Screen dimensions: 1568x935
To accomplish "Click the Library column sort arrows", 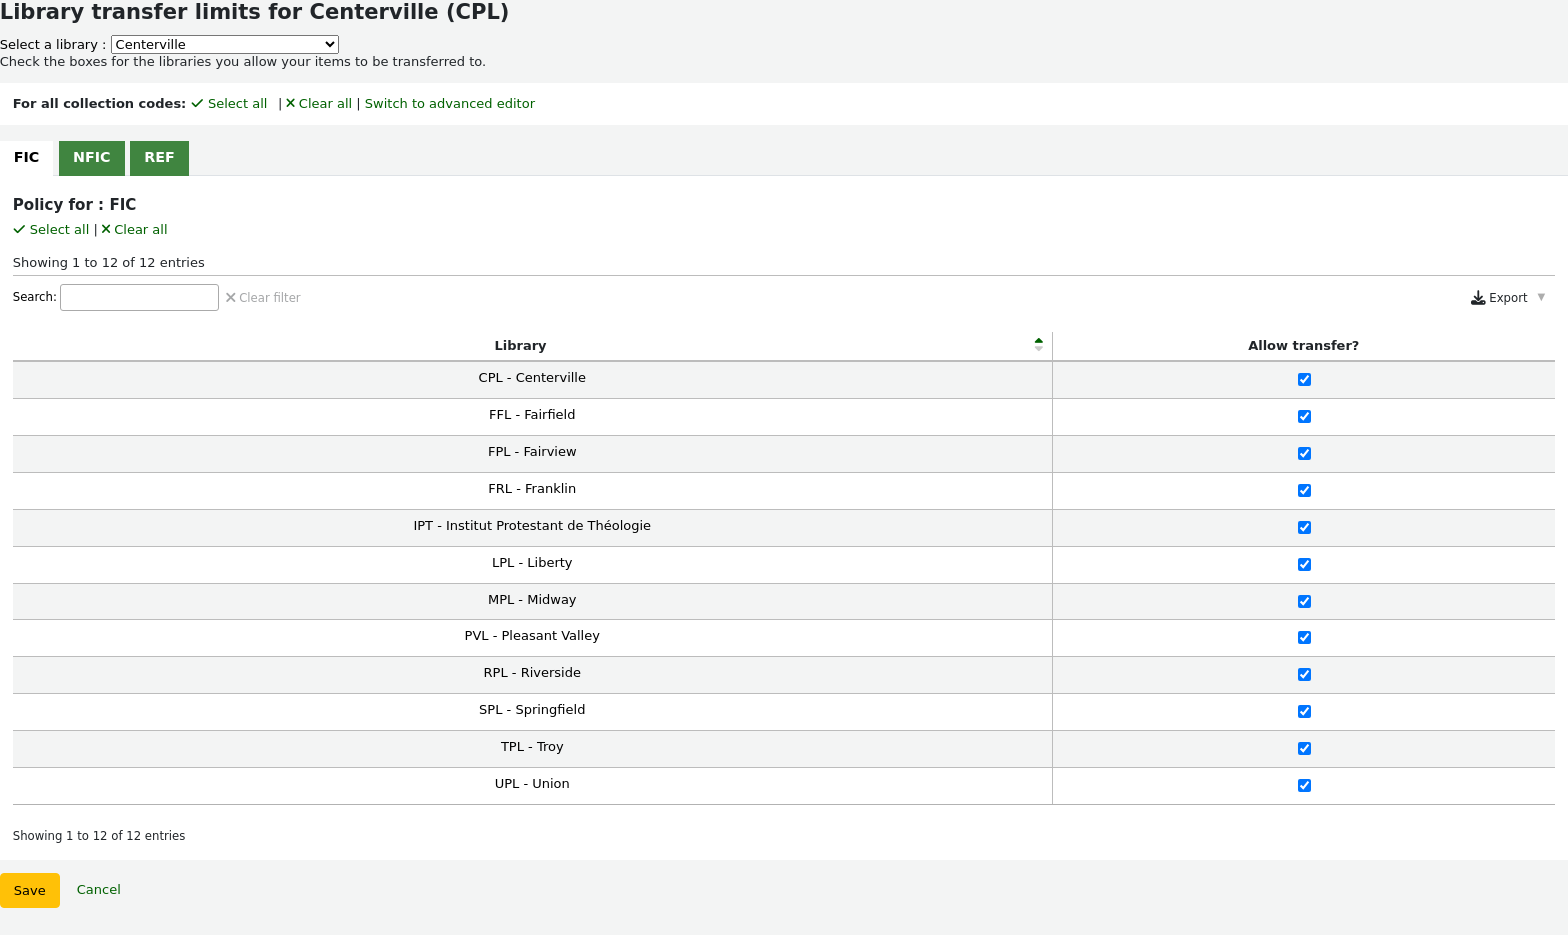I will coord(1038,345).
